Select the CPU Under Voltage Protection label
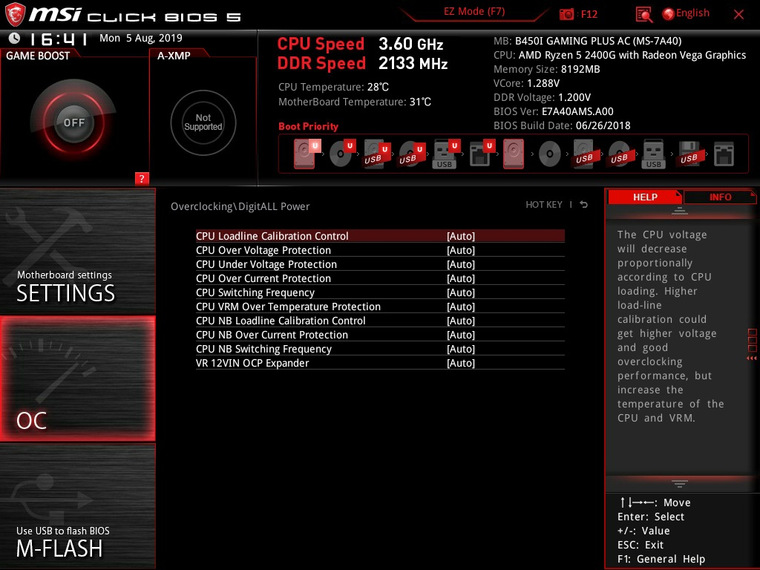This screenshot has width=760, height=570. [266, 264]
